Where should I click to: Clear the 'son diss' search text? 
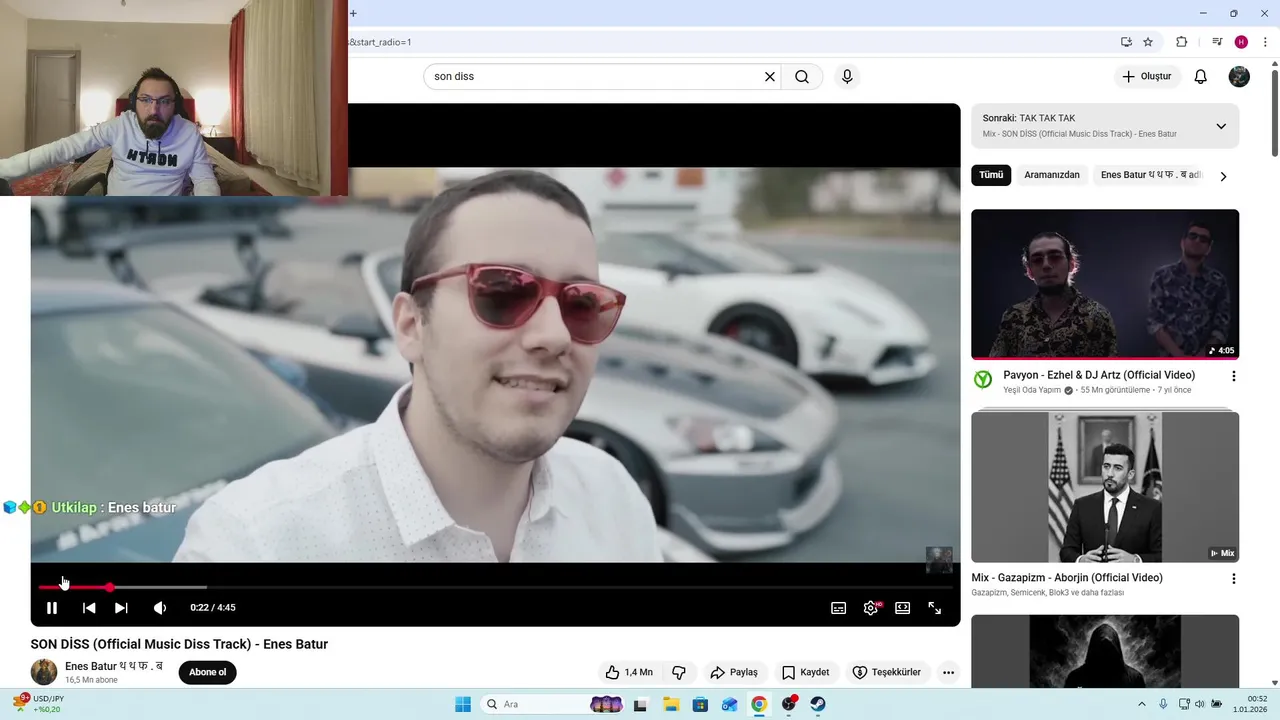770,77
